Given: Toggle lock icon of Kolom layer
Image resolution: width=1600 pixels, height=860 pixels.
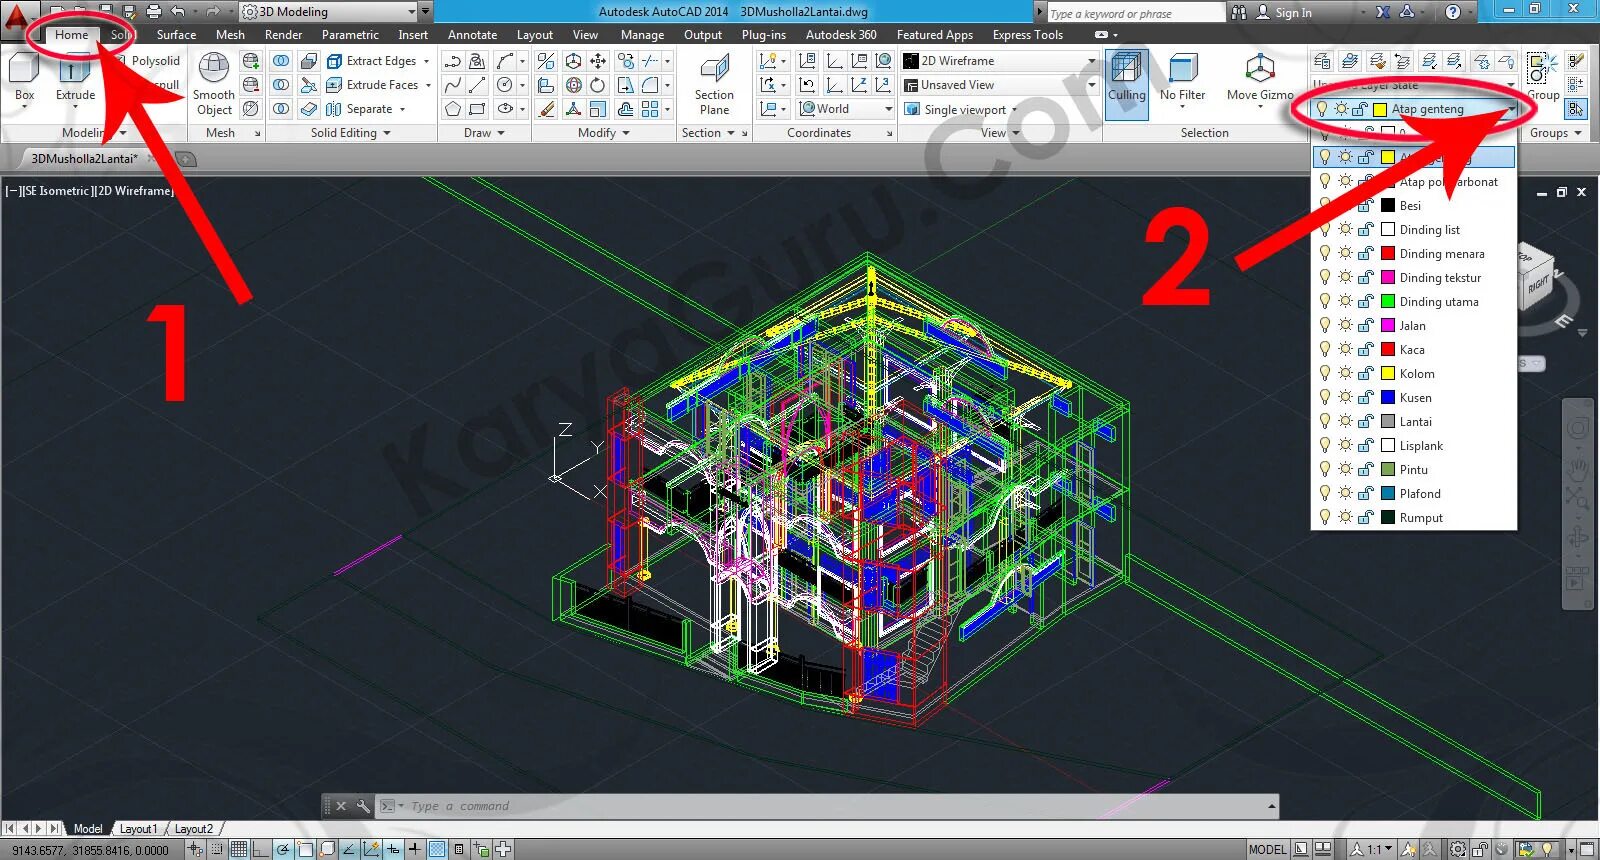Looking at the screenshot, I should point(1366,373).
